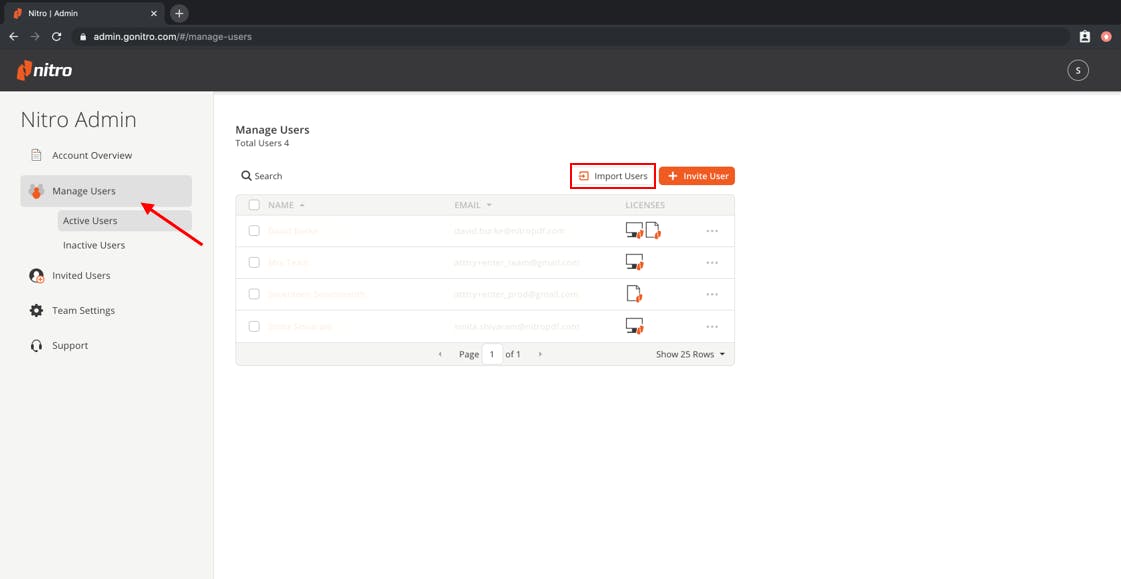Open Invited Users via its person icon
The image size is (1123, 579).
pyautogui.click(x=36, y=275)
